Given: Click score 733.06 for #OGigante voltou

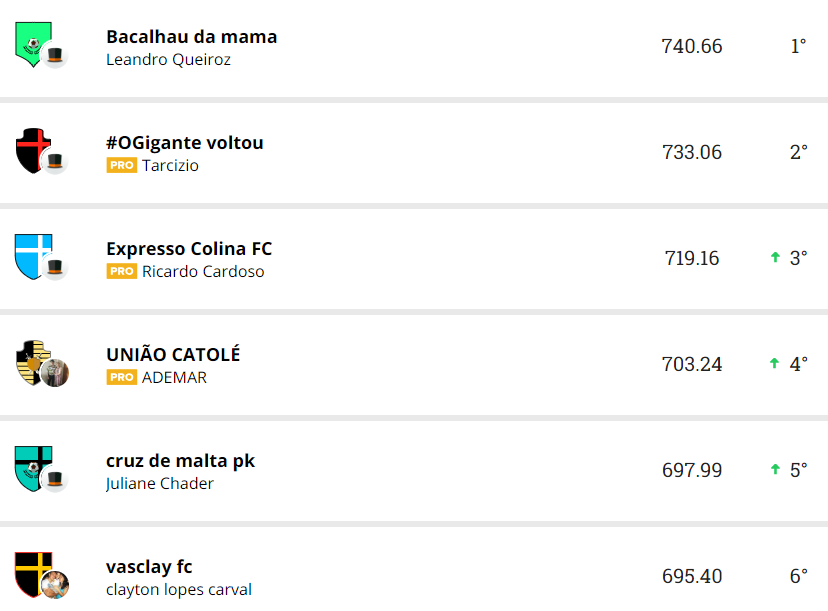Looking at the screenshot, I should [x=692, y=152].
